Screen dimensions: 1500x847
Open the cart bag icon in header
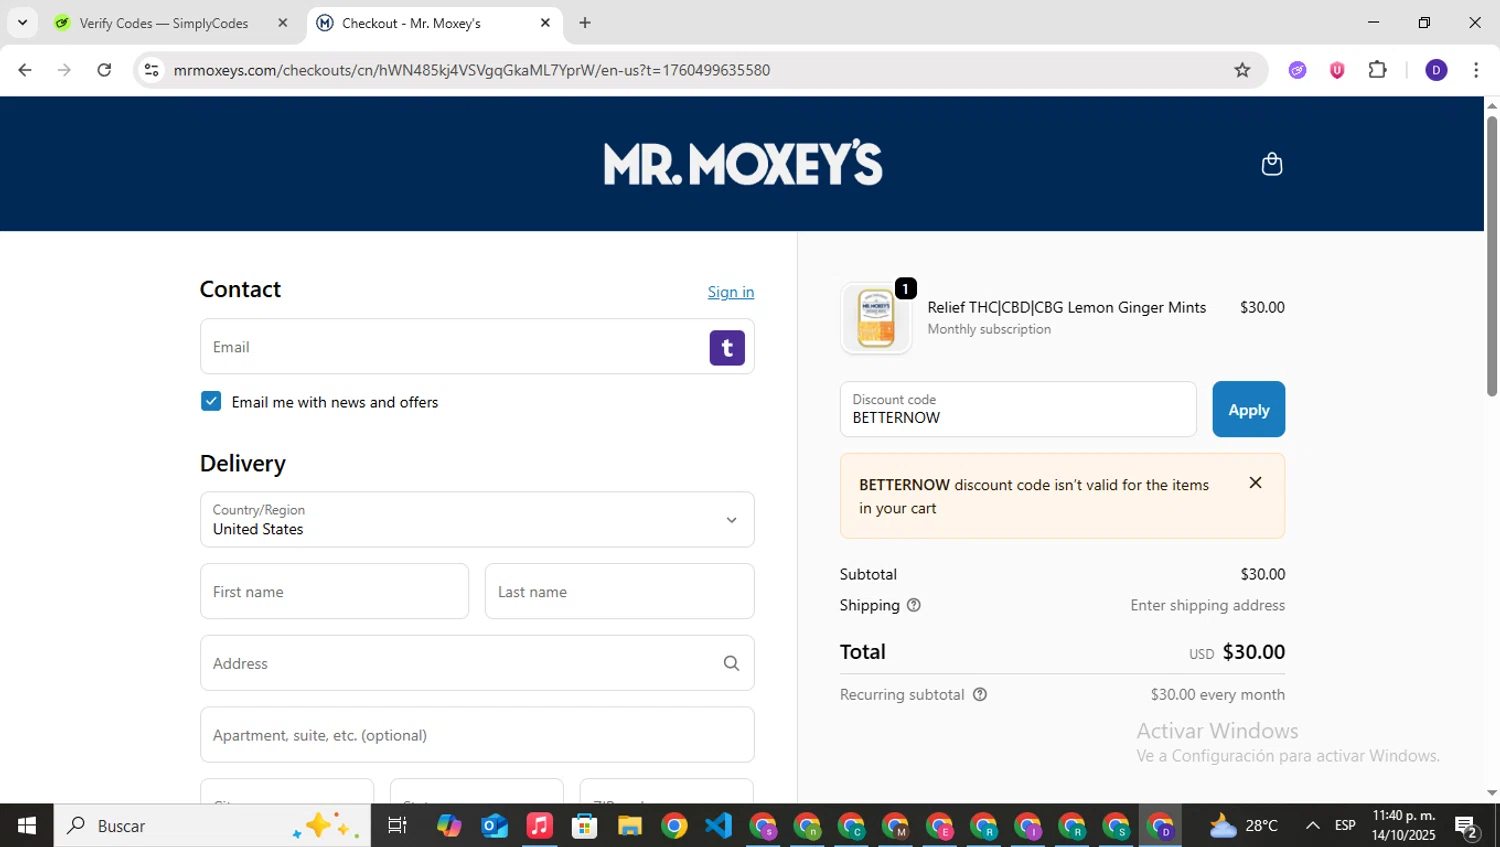1271,164
